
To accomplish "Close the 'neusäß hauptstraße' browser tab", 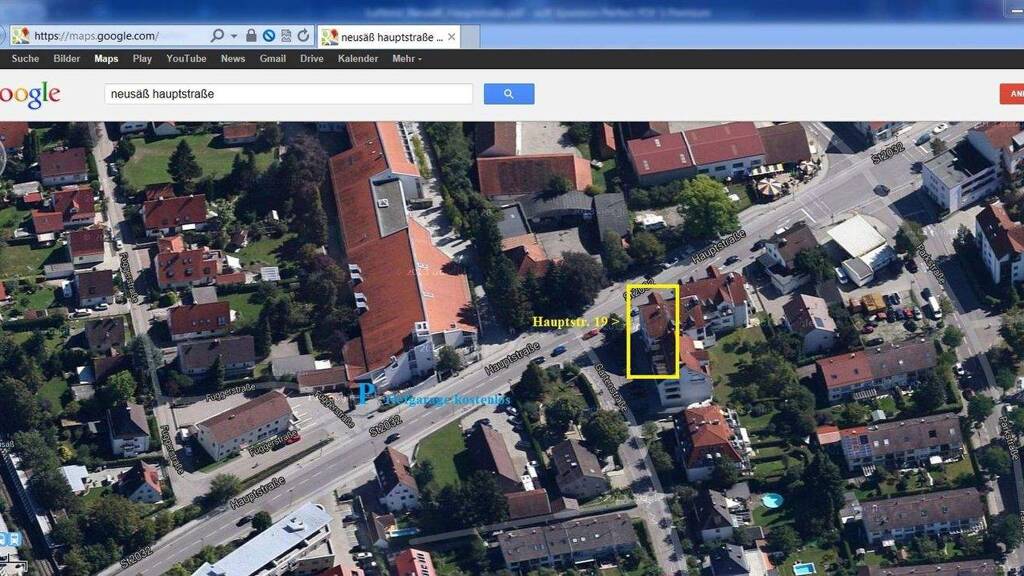I will coord(452,37).
